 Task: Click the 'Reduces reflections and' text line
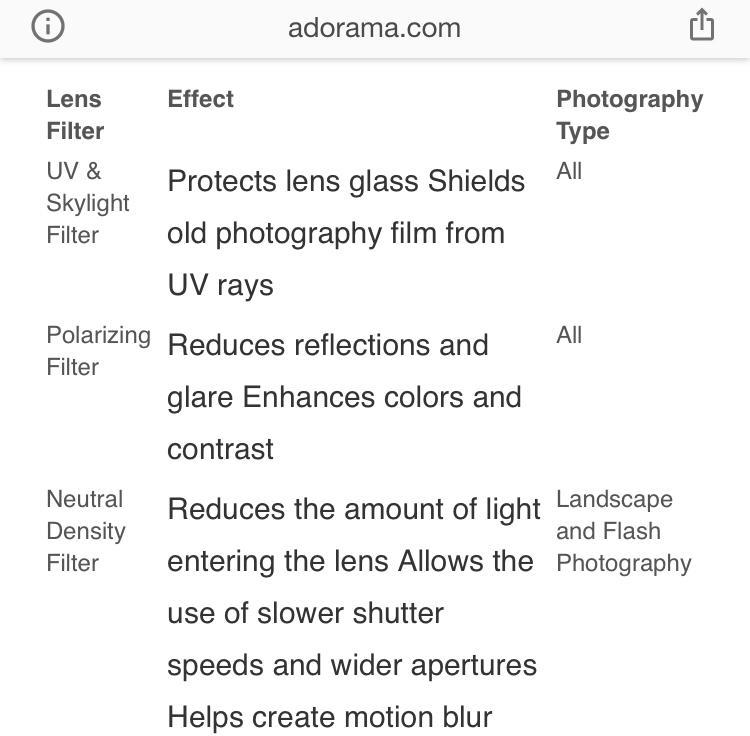point(328,345)
